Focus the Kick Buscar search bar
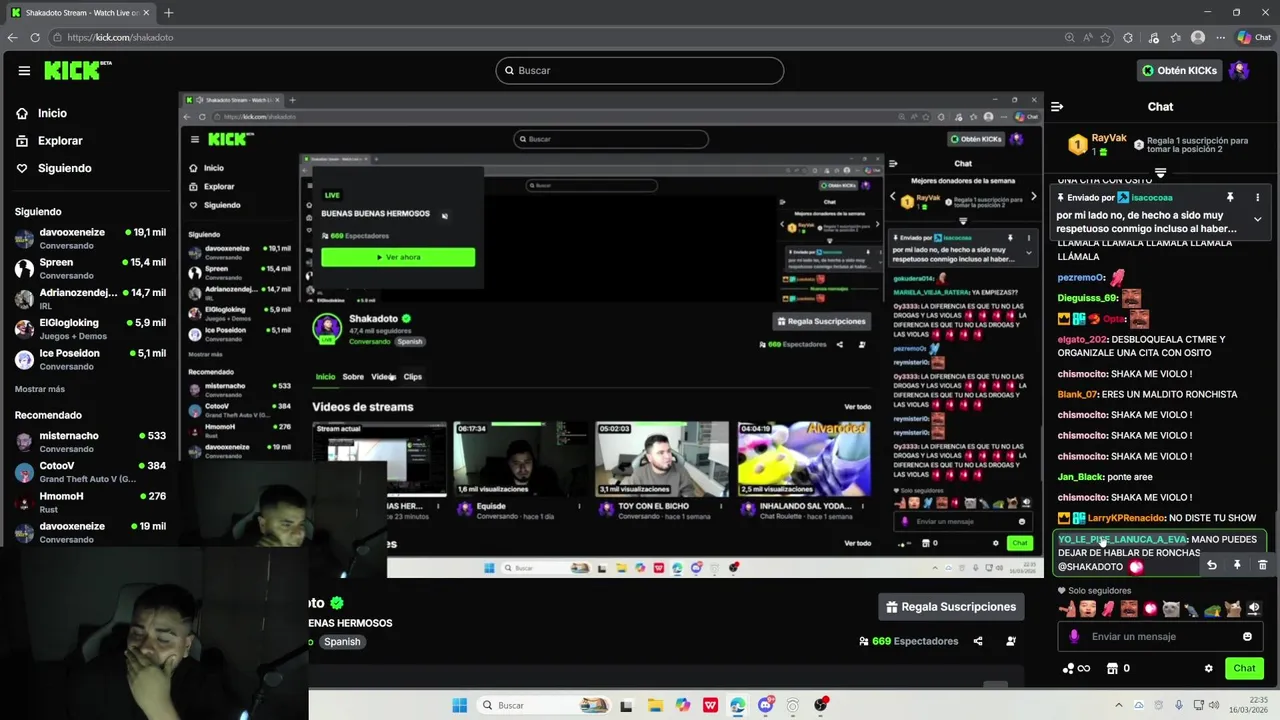This screenshot has height=720, width=1280. click(640, 71)
